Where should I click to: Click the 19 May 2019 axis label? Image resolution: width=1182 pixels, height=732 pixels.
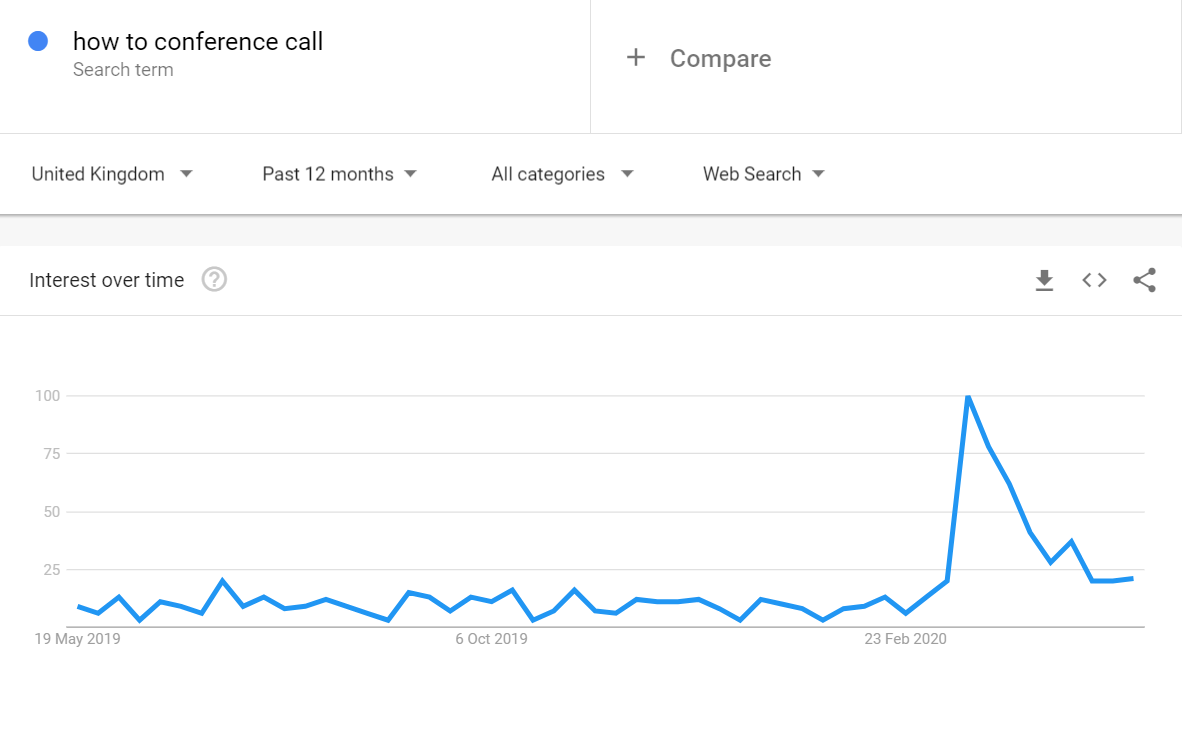click(x=77, y=639)
